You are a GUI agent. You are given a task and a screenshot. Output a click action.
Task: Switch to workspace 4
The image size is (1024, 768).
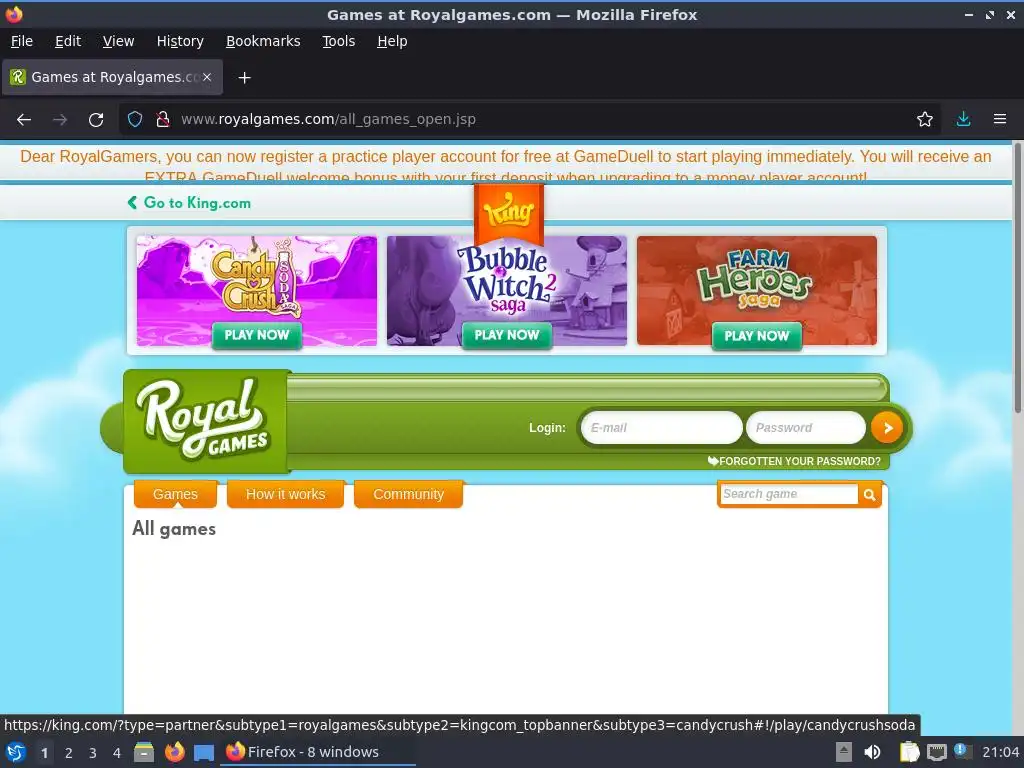coord(117,753)
